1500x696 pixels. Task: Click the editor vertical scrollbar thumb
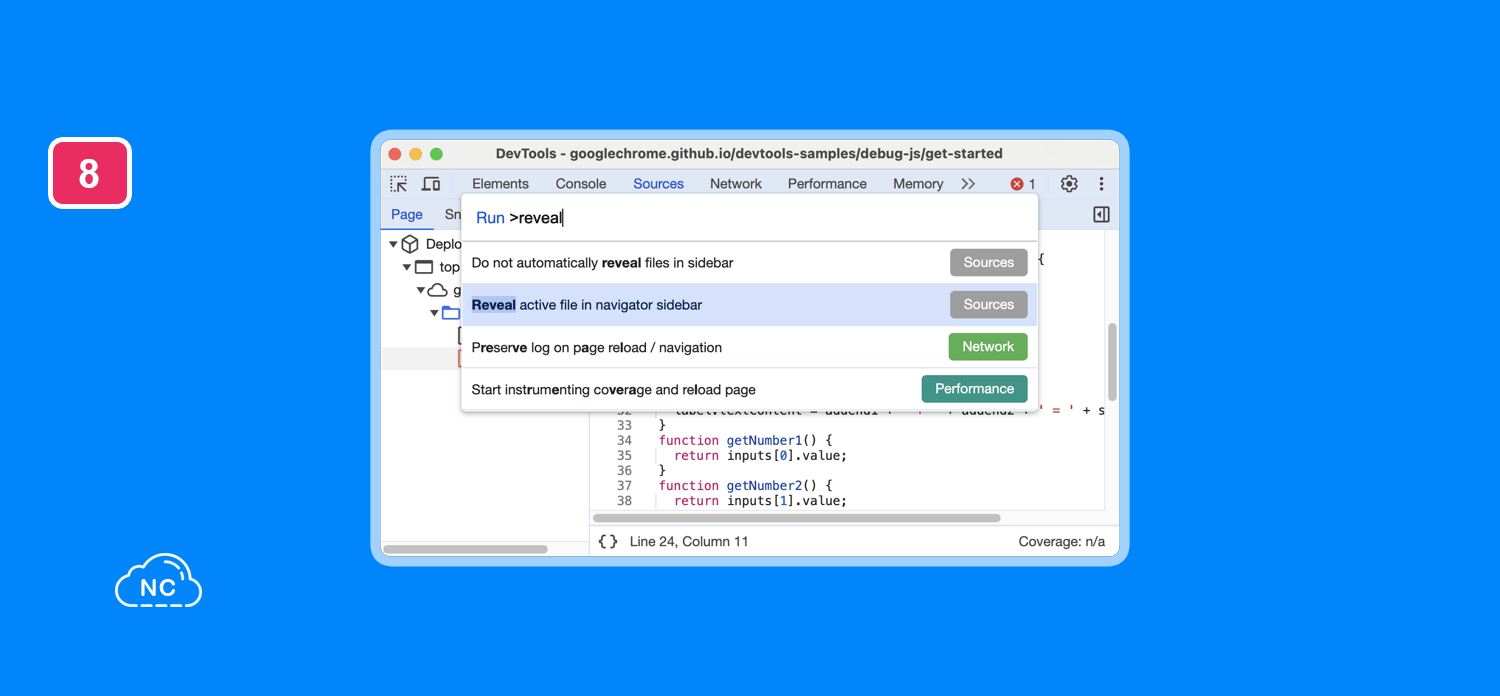point(1112,362)
